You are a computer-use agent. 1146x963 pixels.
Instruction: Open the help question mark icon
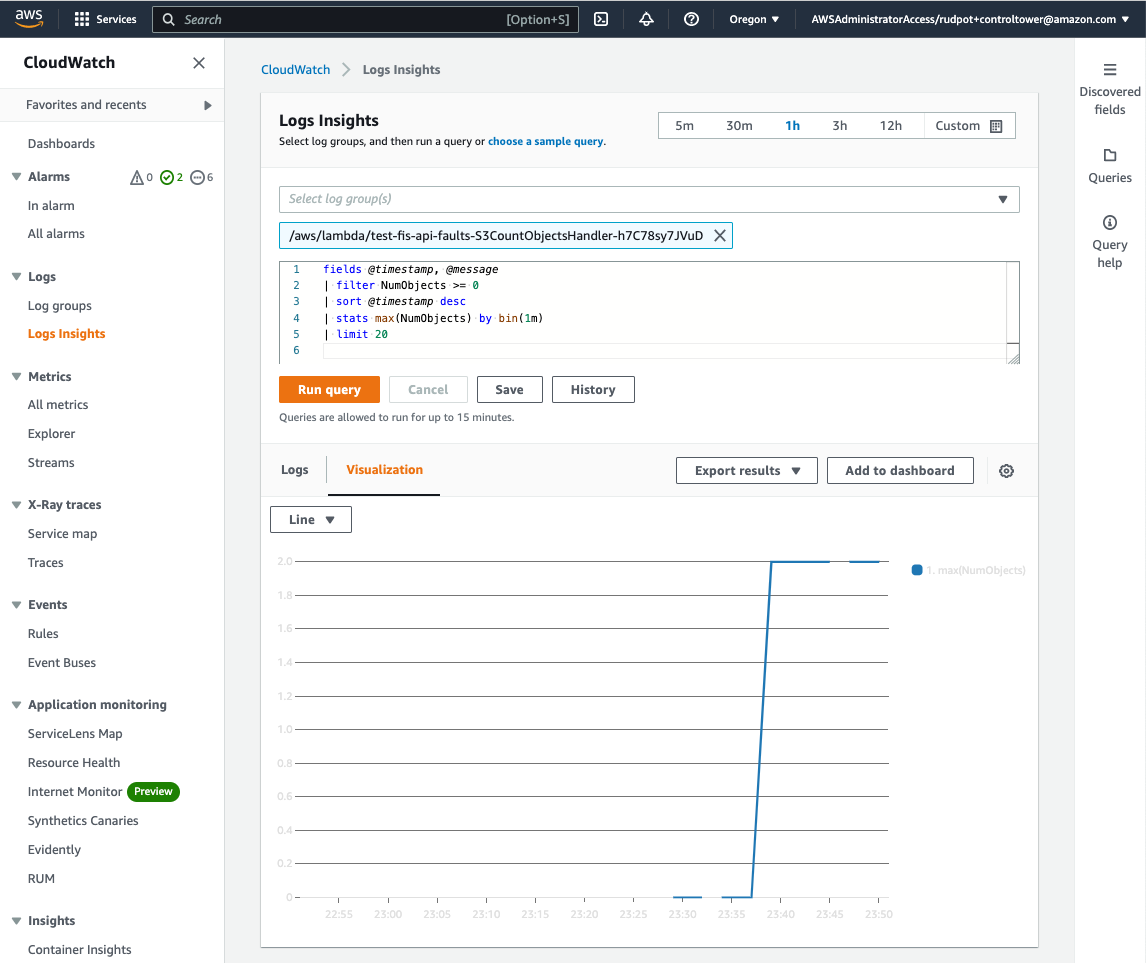point(691,18)
